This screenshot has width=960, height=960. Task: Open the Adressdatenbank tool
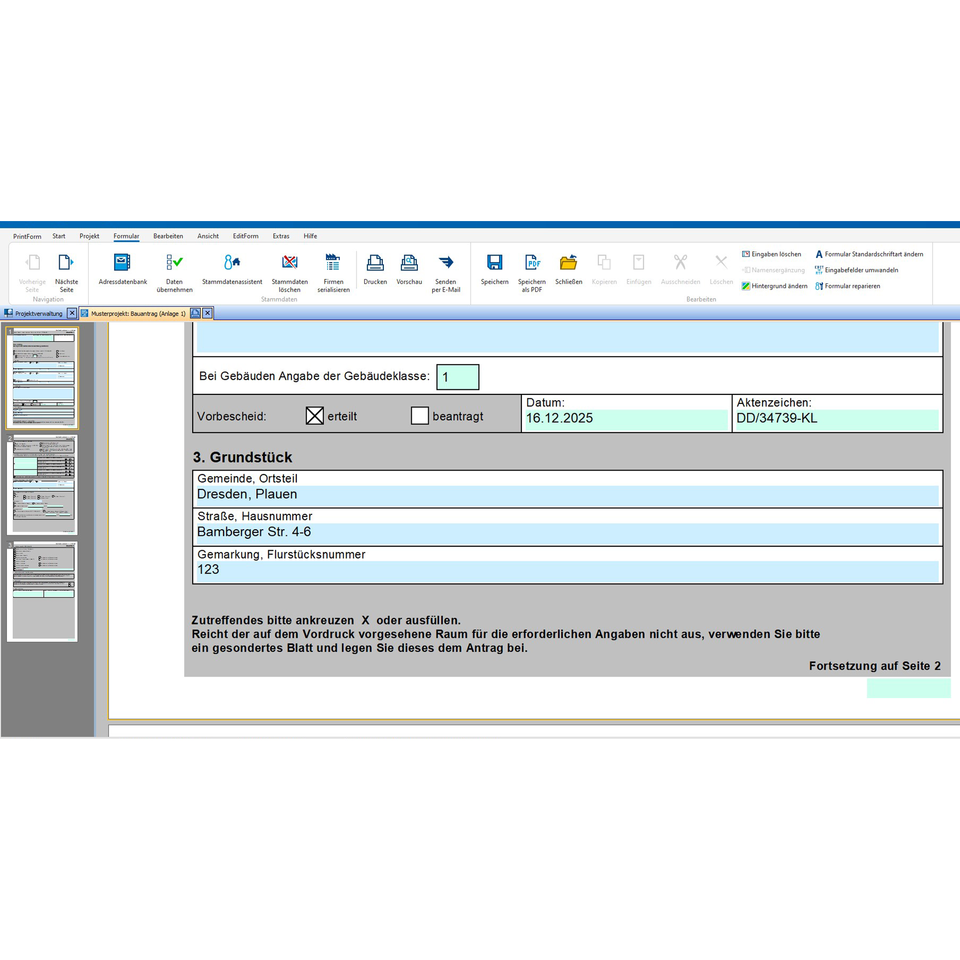pyautogui.click(x=122, y=269)
